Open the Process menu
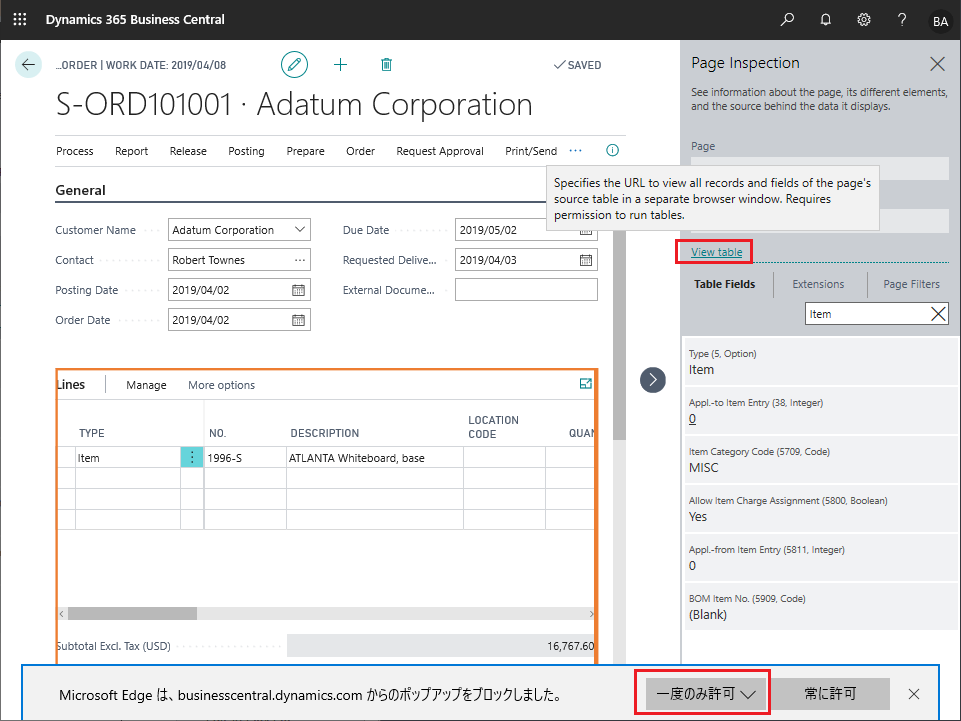This screenshot has height=721, width=961. [x=75, y=151]
